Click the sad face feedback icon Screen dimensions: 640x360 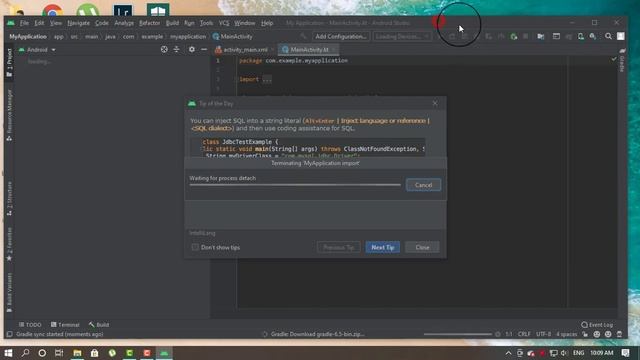tap(608, 334)
